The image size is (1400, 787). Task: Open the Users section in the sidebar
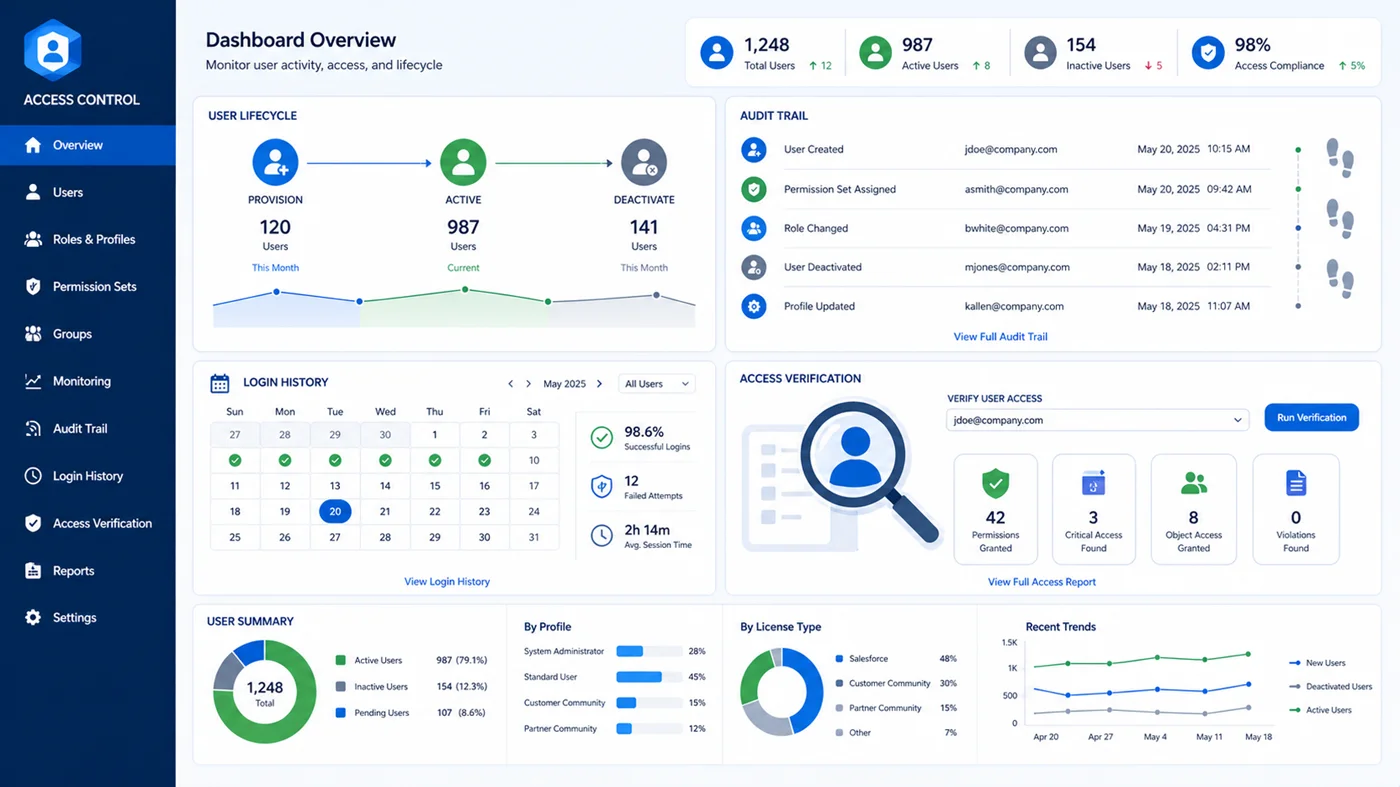(x=70, y=192)
